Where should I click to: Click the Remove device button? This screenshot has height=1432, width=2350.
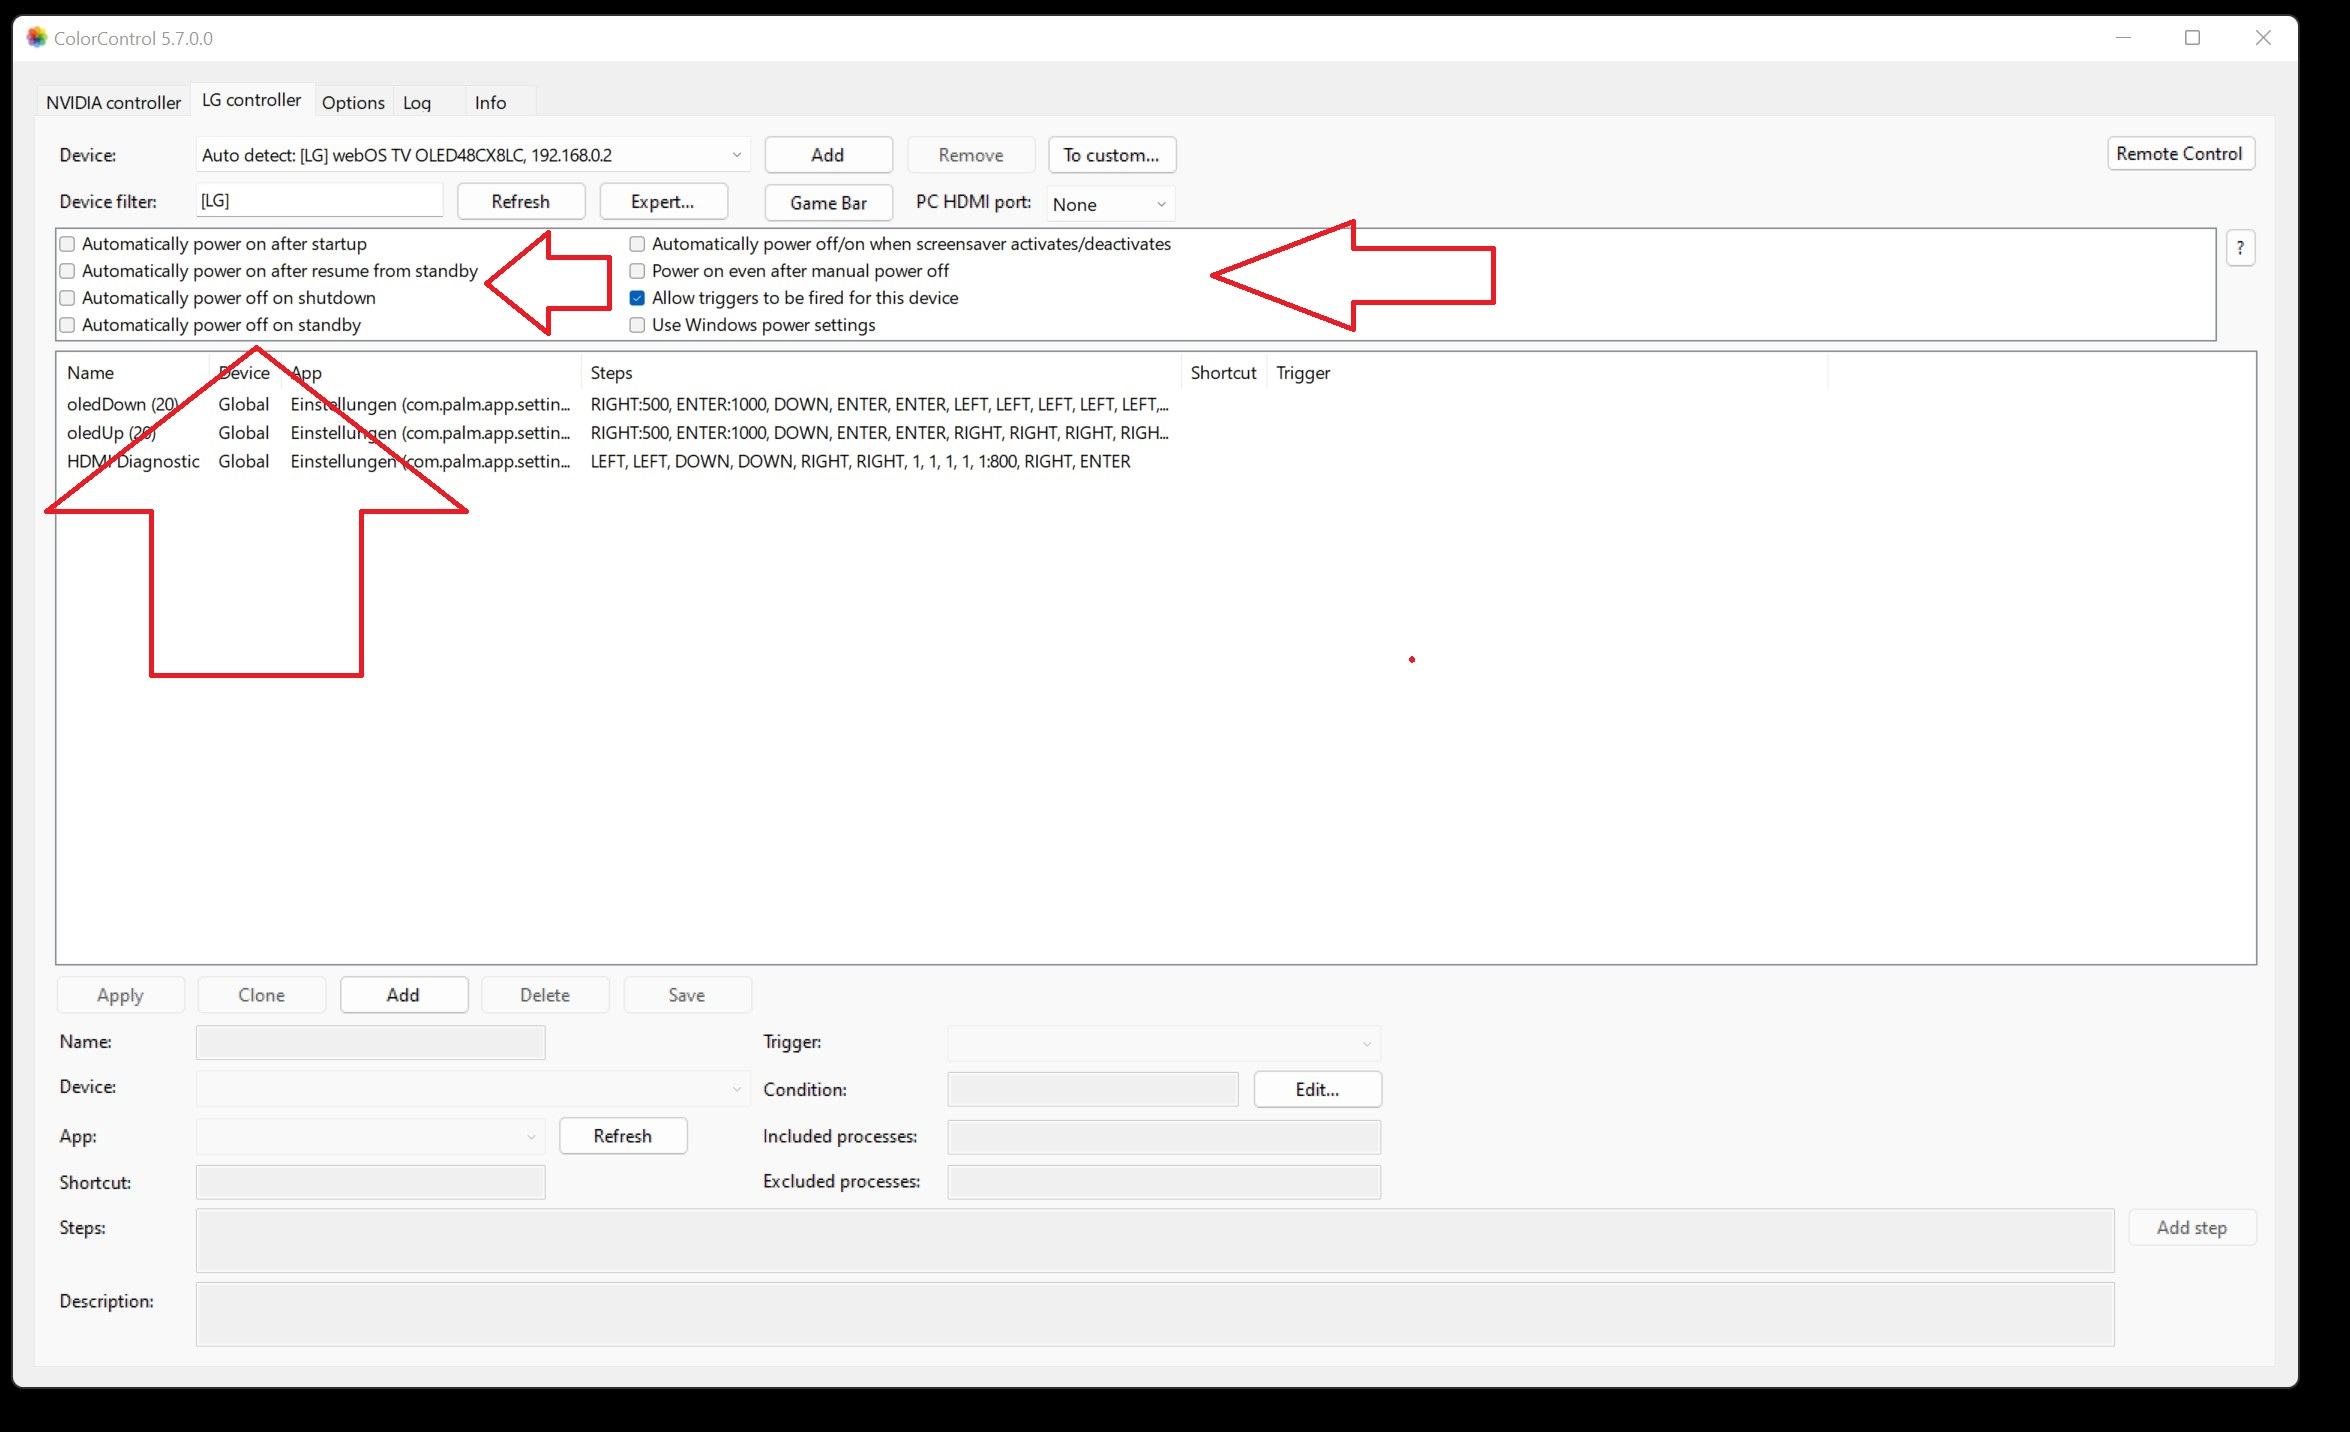pyautogui.click(x=974, y=153)
